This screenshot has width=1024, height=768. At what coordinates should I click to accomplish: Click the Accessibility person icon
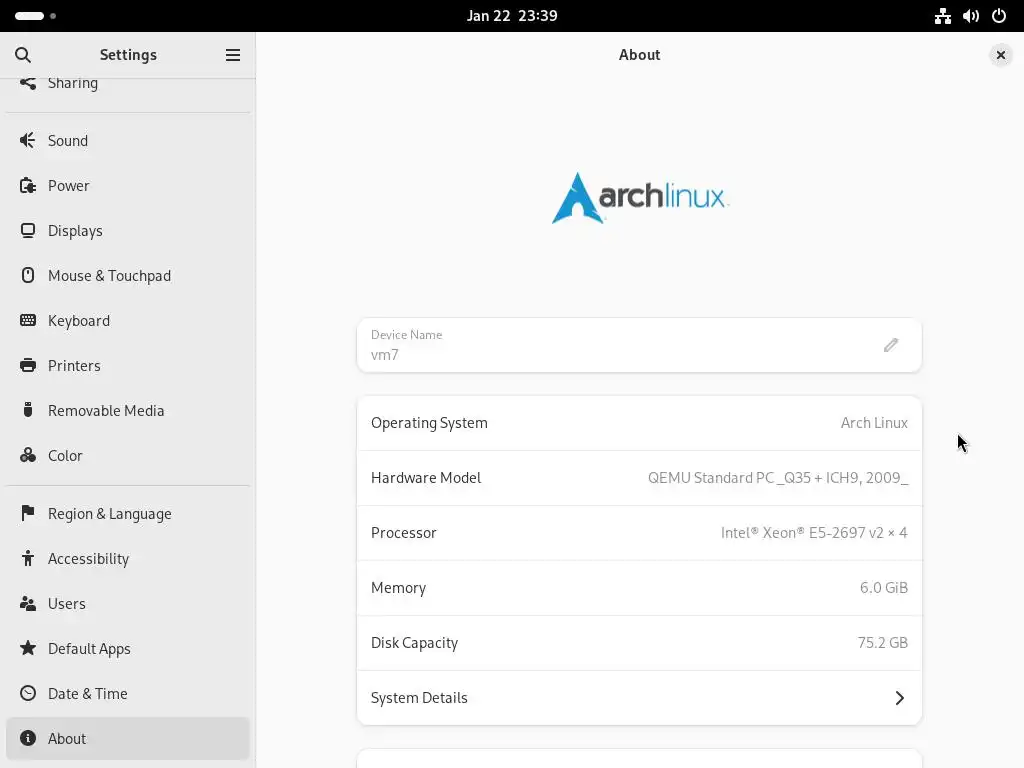[x=27, y=558]
